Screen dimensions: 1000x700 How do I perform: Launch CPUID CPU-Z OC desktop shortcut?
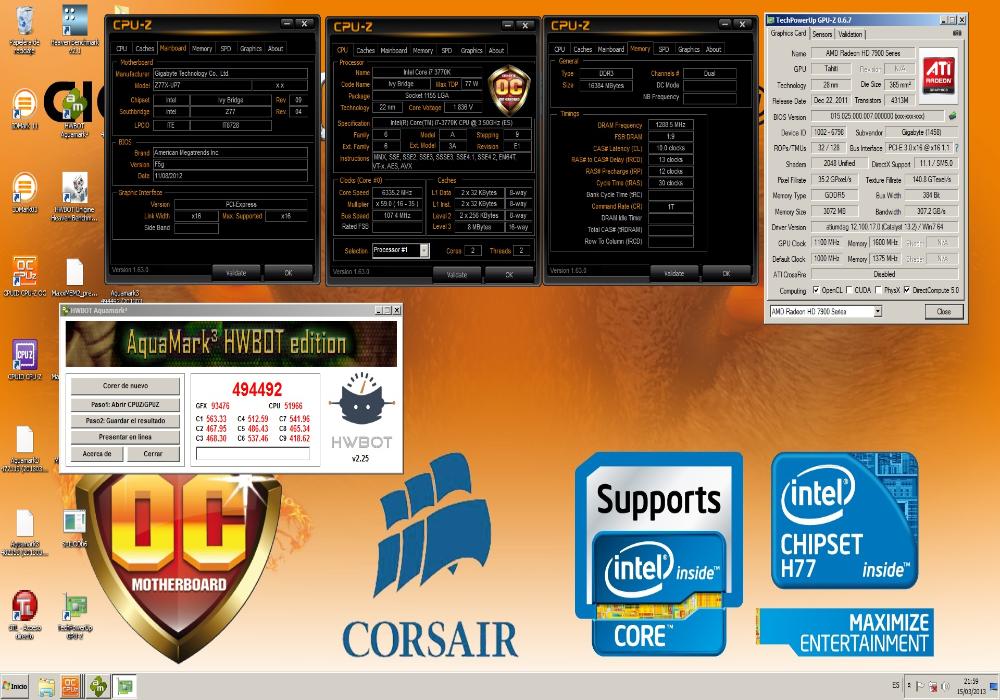coord(24,276)
